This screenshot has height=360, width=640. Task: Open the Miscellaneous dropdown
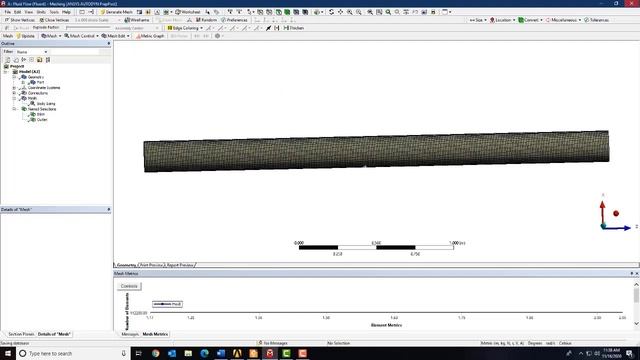563,20
